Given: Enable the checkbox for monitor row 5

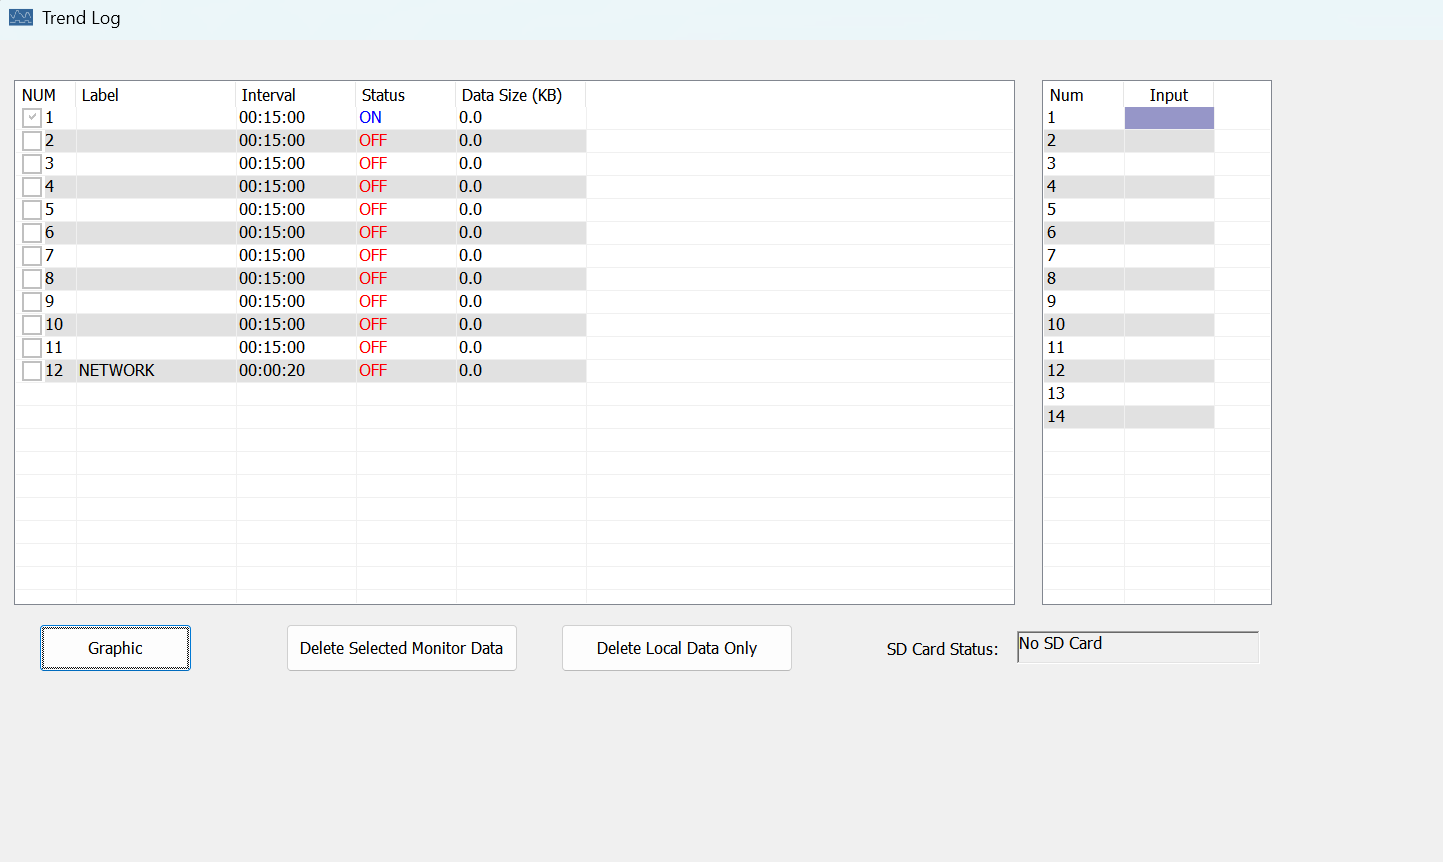Looking at the screenshot, I should 32,210.
